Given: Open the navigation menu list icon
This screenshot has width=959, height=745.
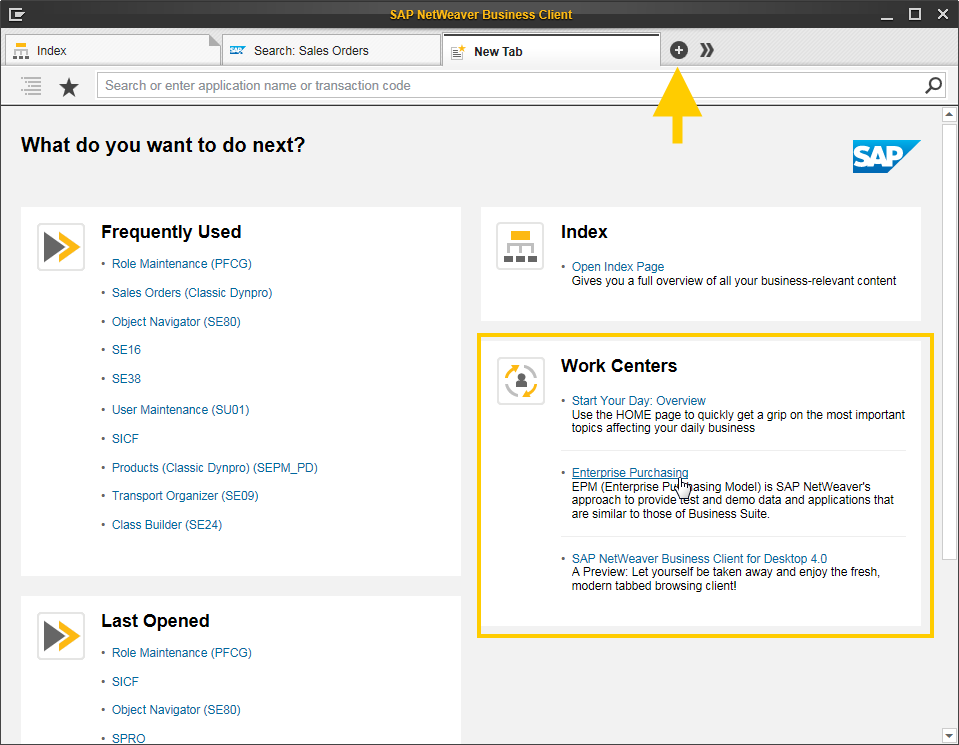Looking at the screenshot, I should tap(31, 86).
